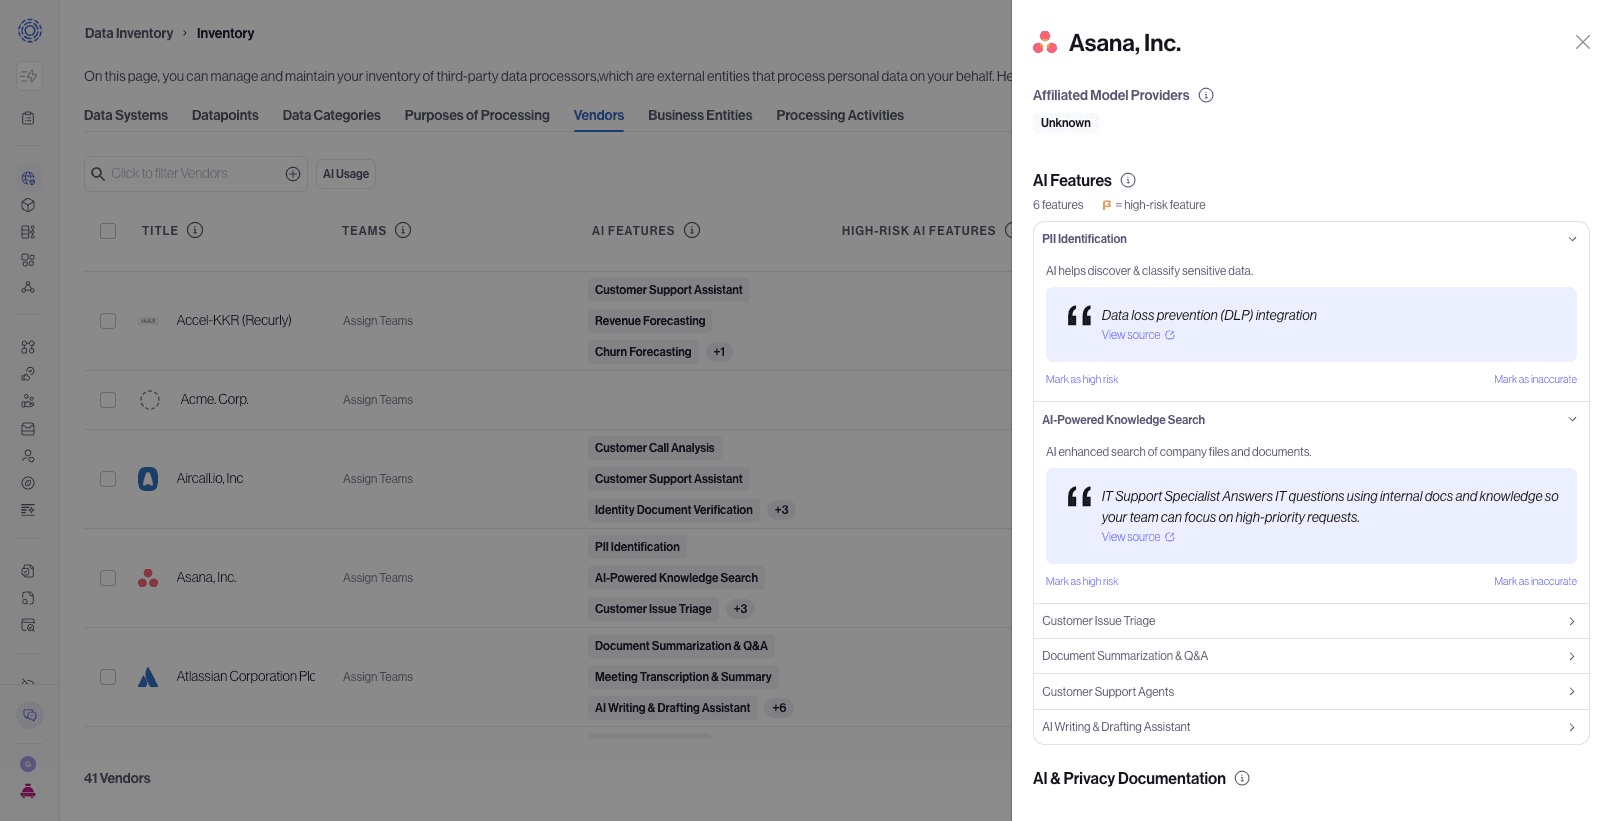
Task: Expand the Customer Support Agents feature
Action: (1311, 692)
